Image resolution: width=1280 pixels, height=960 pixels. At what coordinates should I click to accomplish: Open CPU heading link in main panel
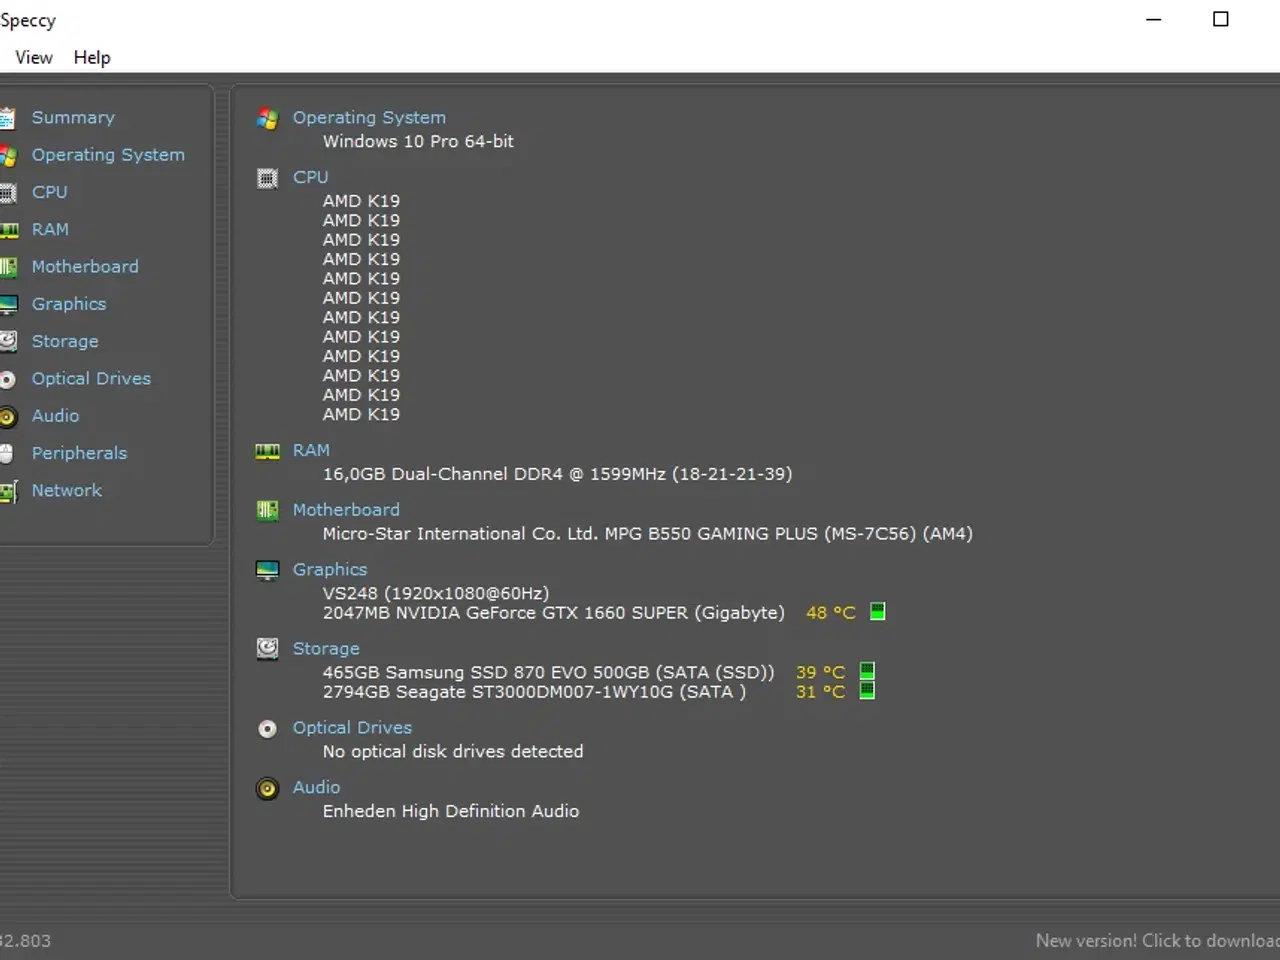(310, 177)
